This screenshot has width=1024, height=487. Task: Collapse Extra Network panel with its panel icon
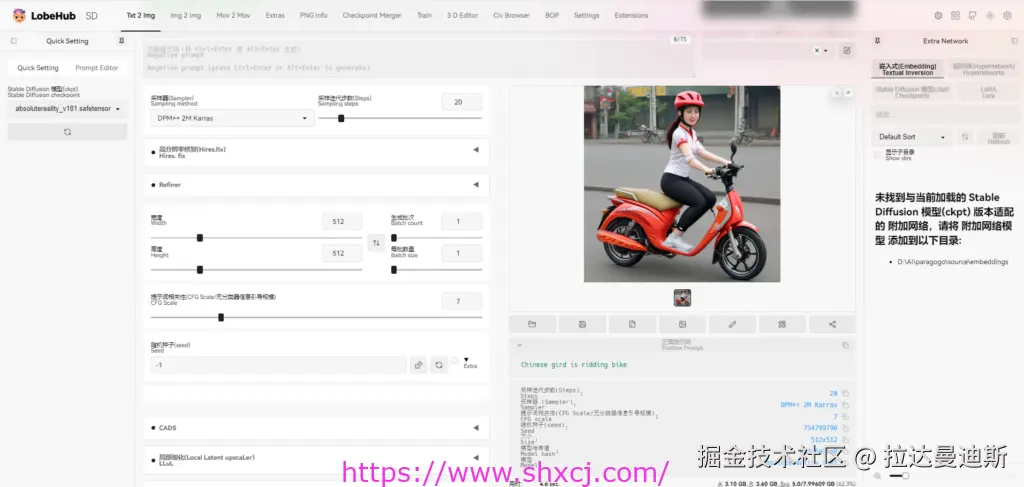click(x=1014, y=40)
